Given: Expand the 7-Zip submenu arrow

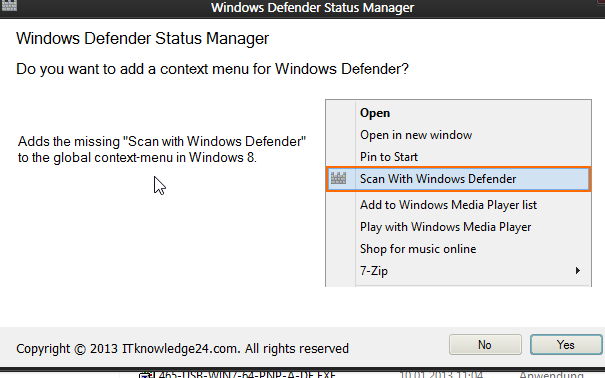Looking at the screenshot, I should (578, 270).
